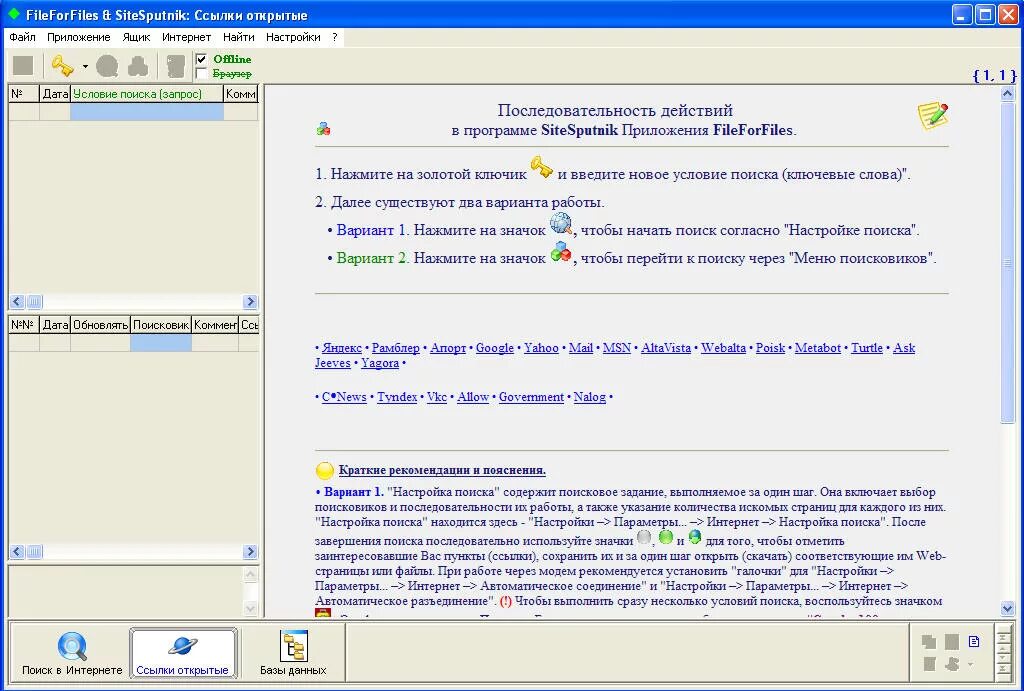
Task: Select the Ссылки открытые section button
Action: [x=183, y=653]
